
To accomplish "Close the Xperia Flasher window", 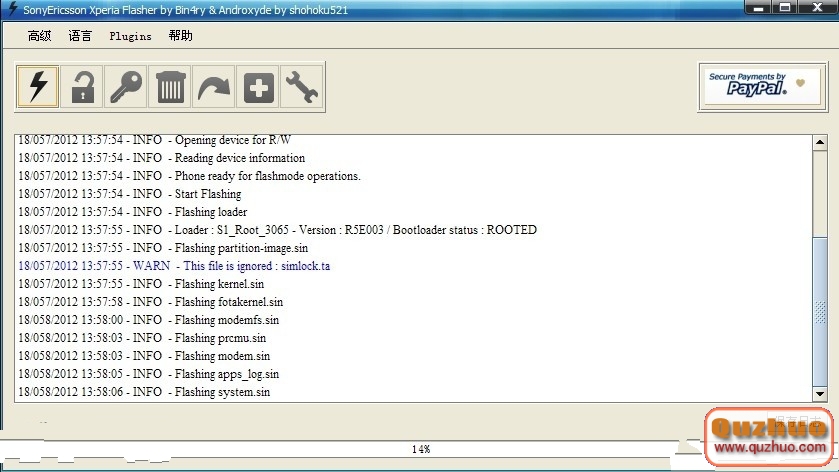I will pos(818,7).
